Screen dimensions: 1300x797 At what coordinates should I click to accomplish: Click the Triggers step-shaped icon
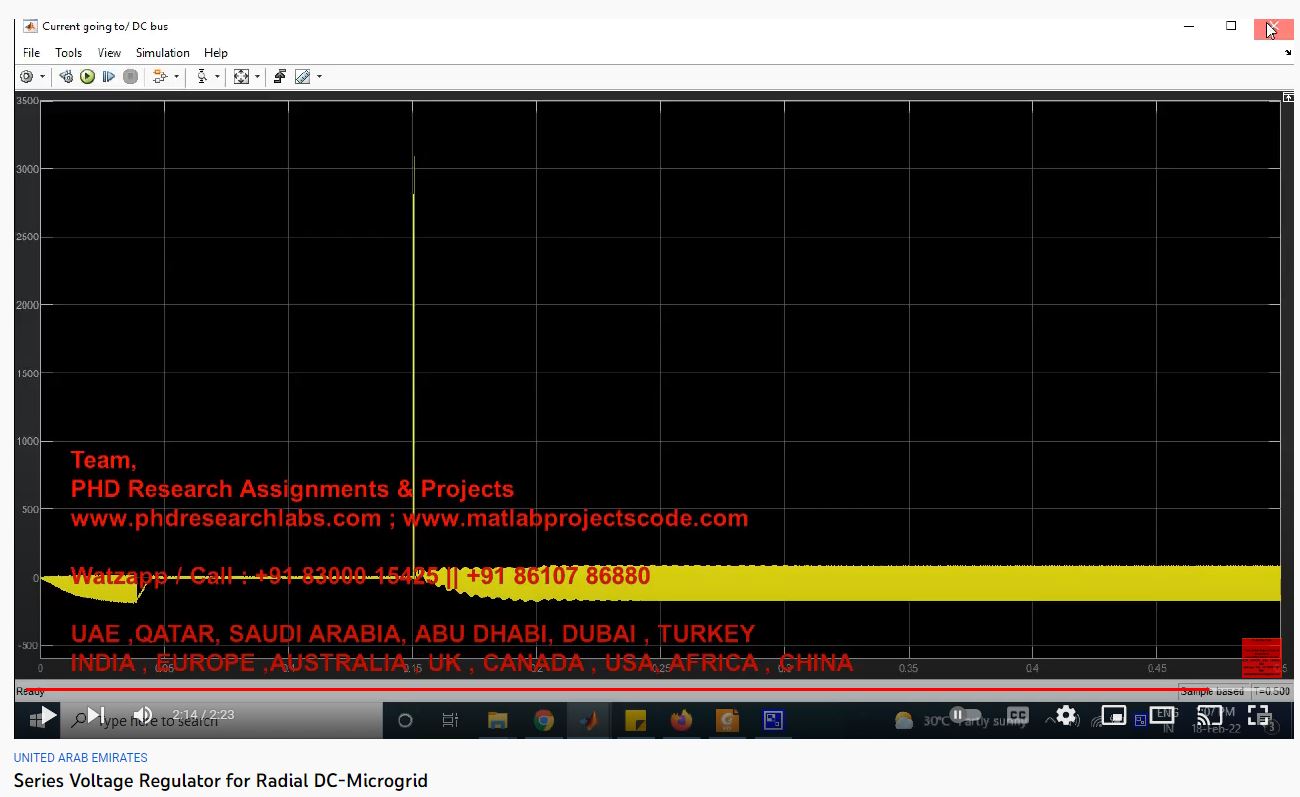(x=280, y=77)
